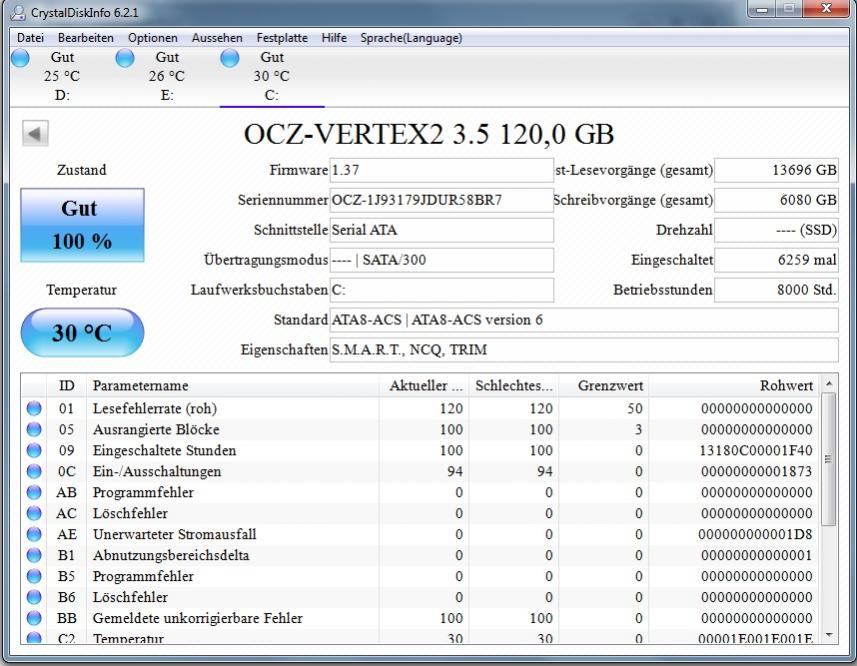Select disk E: status orb
This screenshot has height=666, width=857.
coord(125,58)
